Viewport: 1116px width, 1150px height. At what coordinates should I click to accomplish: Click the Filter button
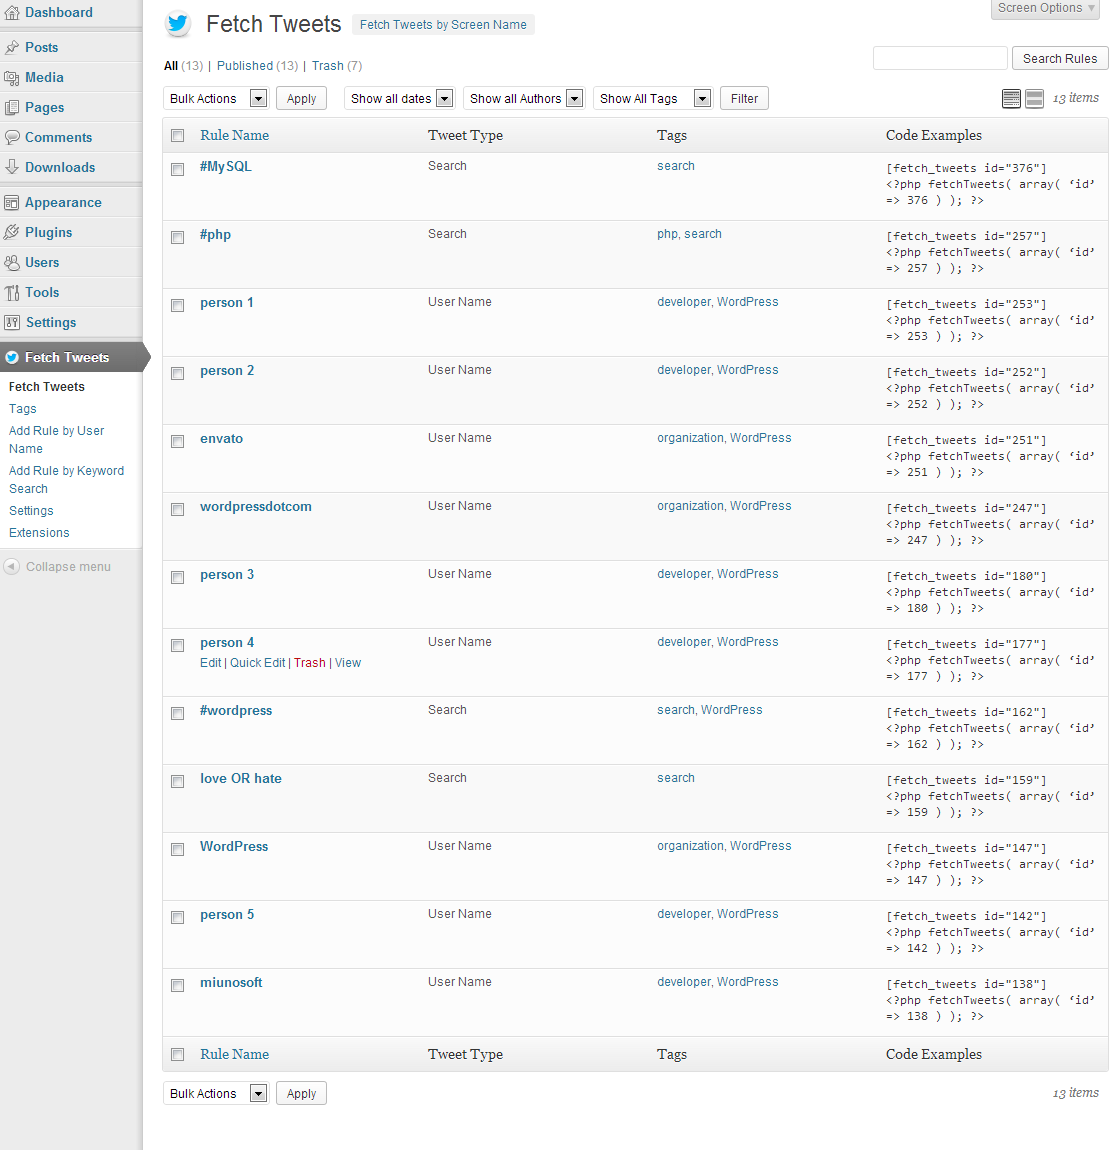744,98
